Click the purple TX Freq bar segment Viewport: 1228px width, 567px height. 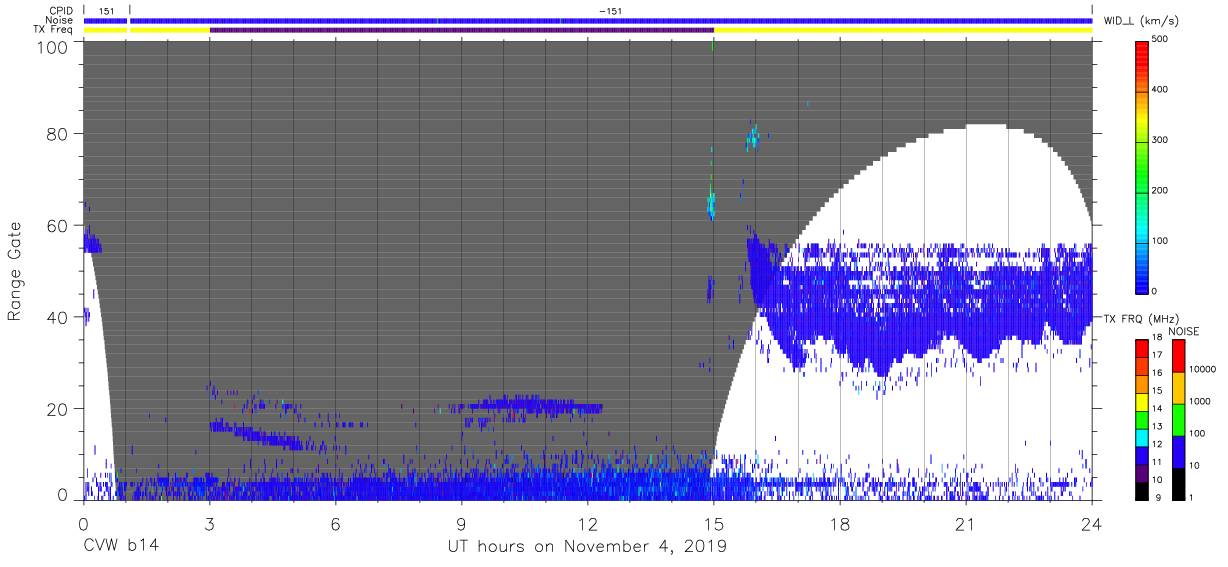(x=461, y=30)
